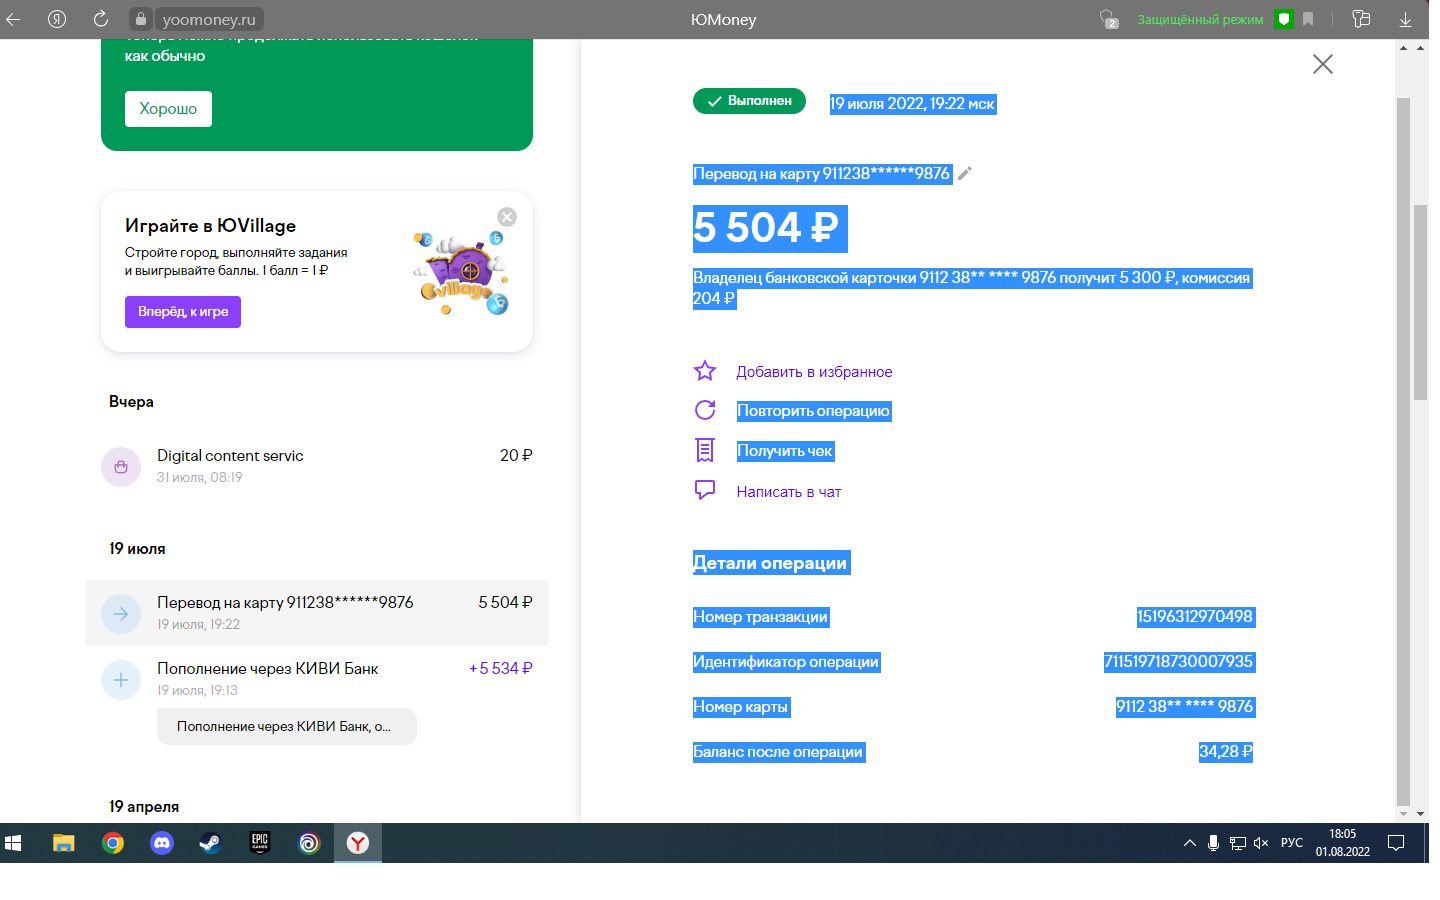Click the Пополнение через КИВИ Банк, о... chip
The width and height of the screenshot is (1440, 900).
click(287, 726)
